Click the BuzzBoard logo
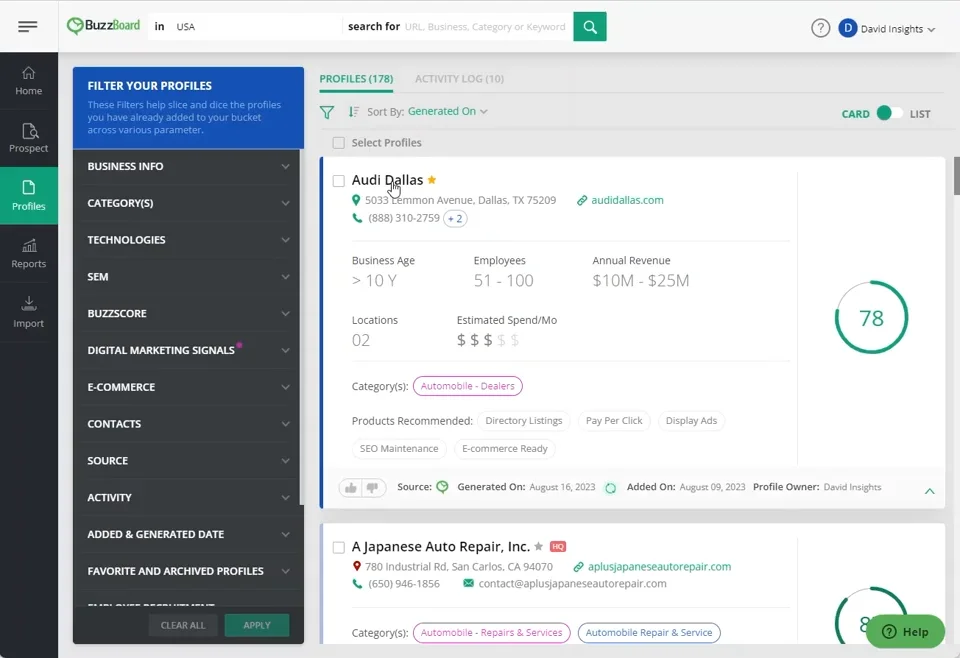 103,26
